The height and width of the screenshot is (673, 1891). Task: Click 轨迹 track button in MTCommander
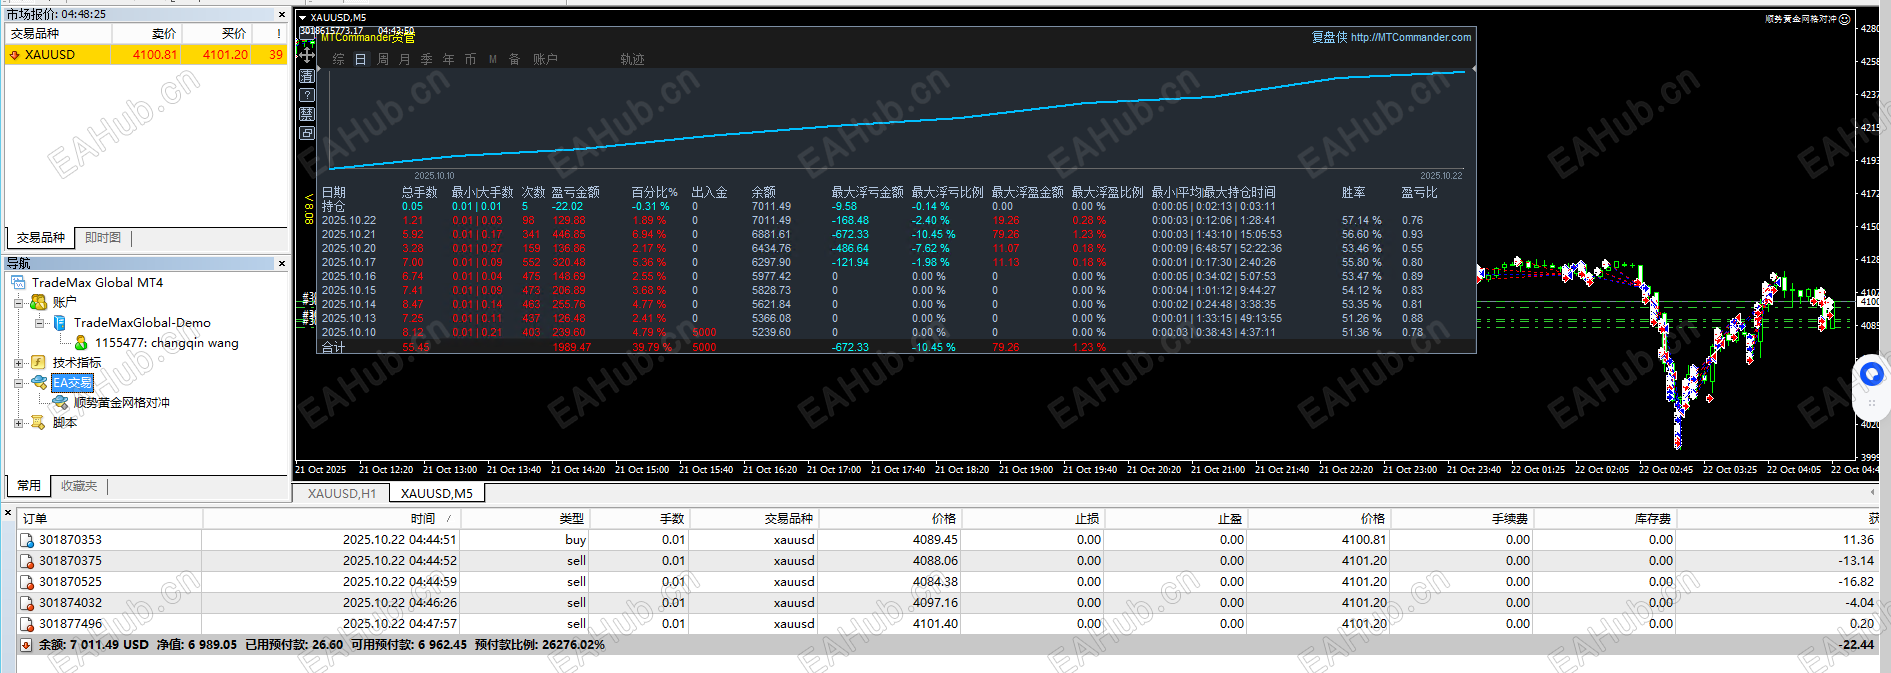pyautogui.click(x=632, y=60)
